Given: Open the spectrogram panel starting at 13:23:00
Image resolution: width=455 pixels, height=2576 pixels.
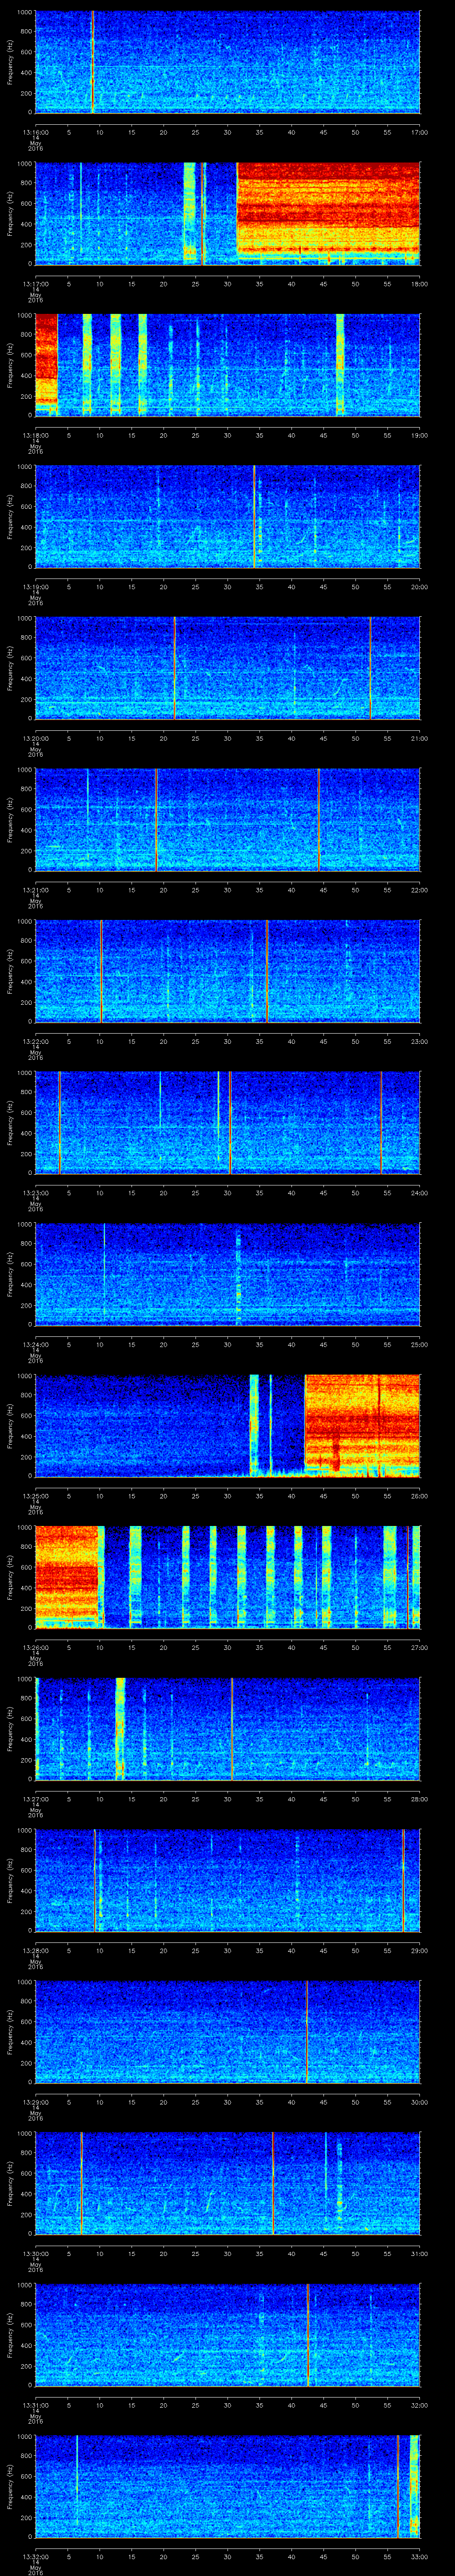Looking at the screenshot, I should pyautogui.click(x=227, y=1123).
